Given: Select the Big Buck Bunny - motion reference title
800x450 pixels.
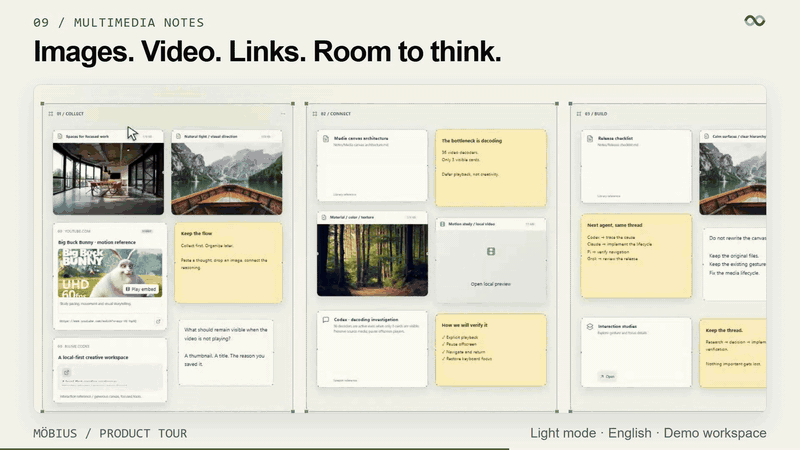Looking at the screenshot, I should click(x=97, y=242).
